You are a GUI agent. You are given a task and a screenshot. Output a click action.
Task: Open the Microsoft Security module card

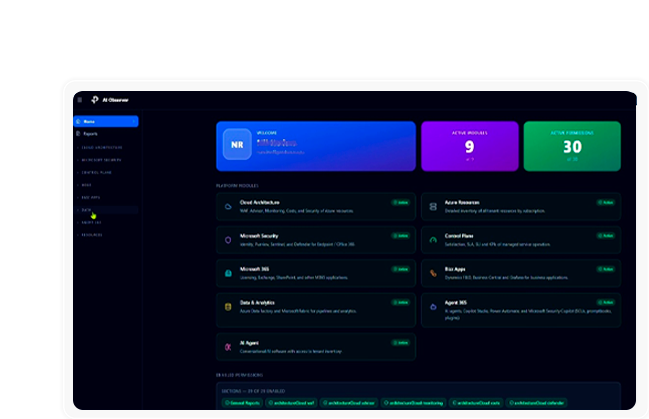coord(316,240)
